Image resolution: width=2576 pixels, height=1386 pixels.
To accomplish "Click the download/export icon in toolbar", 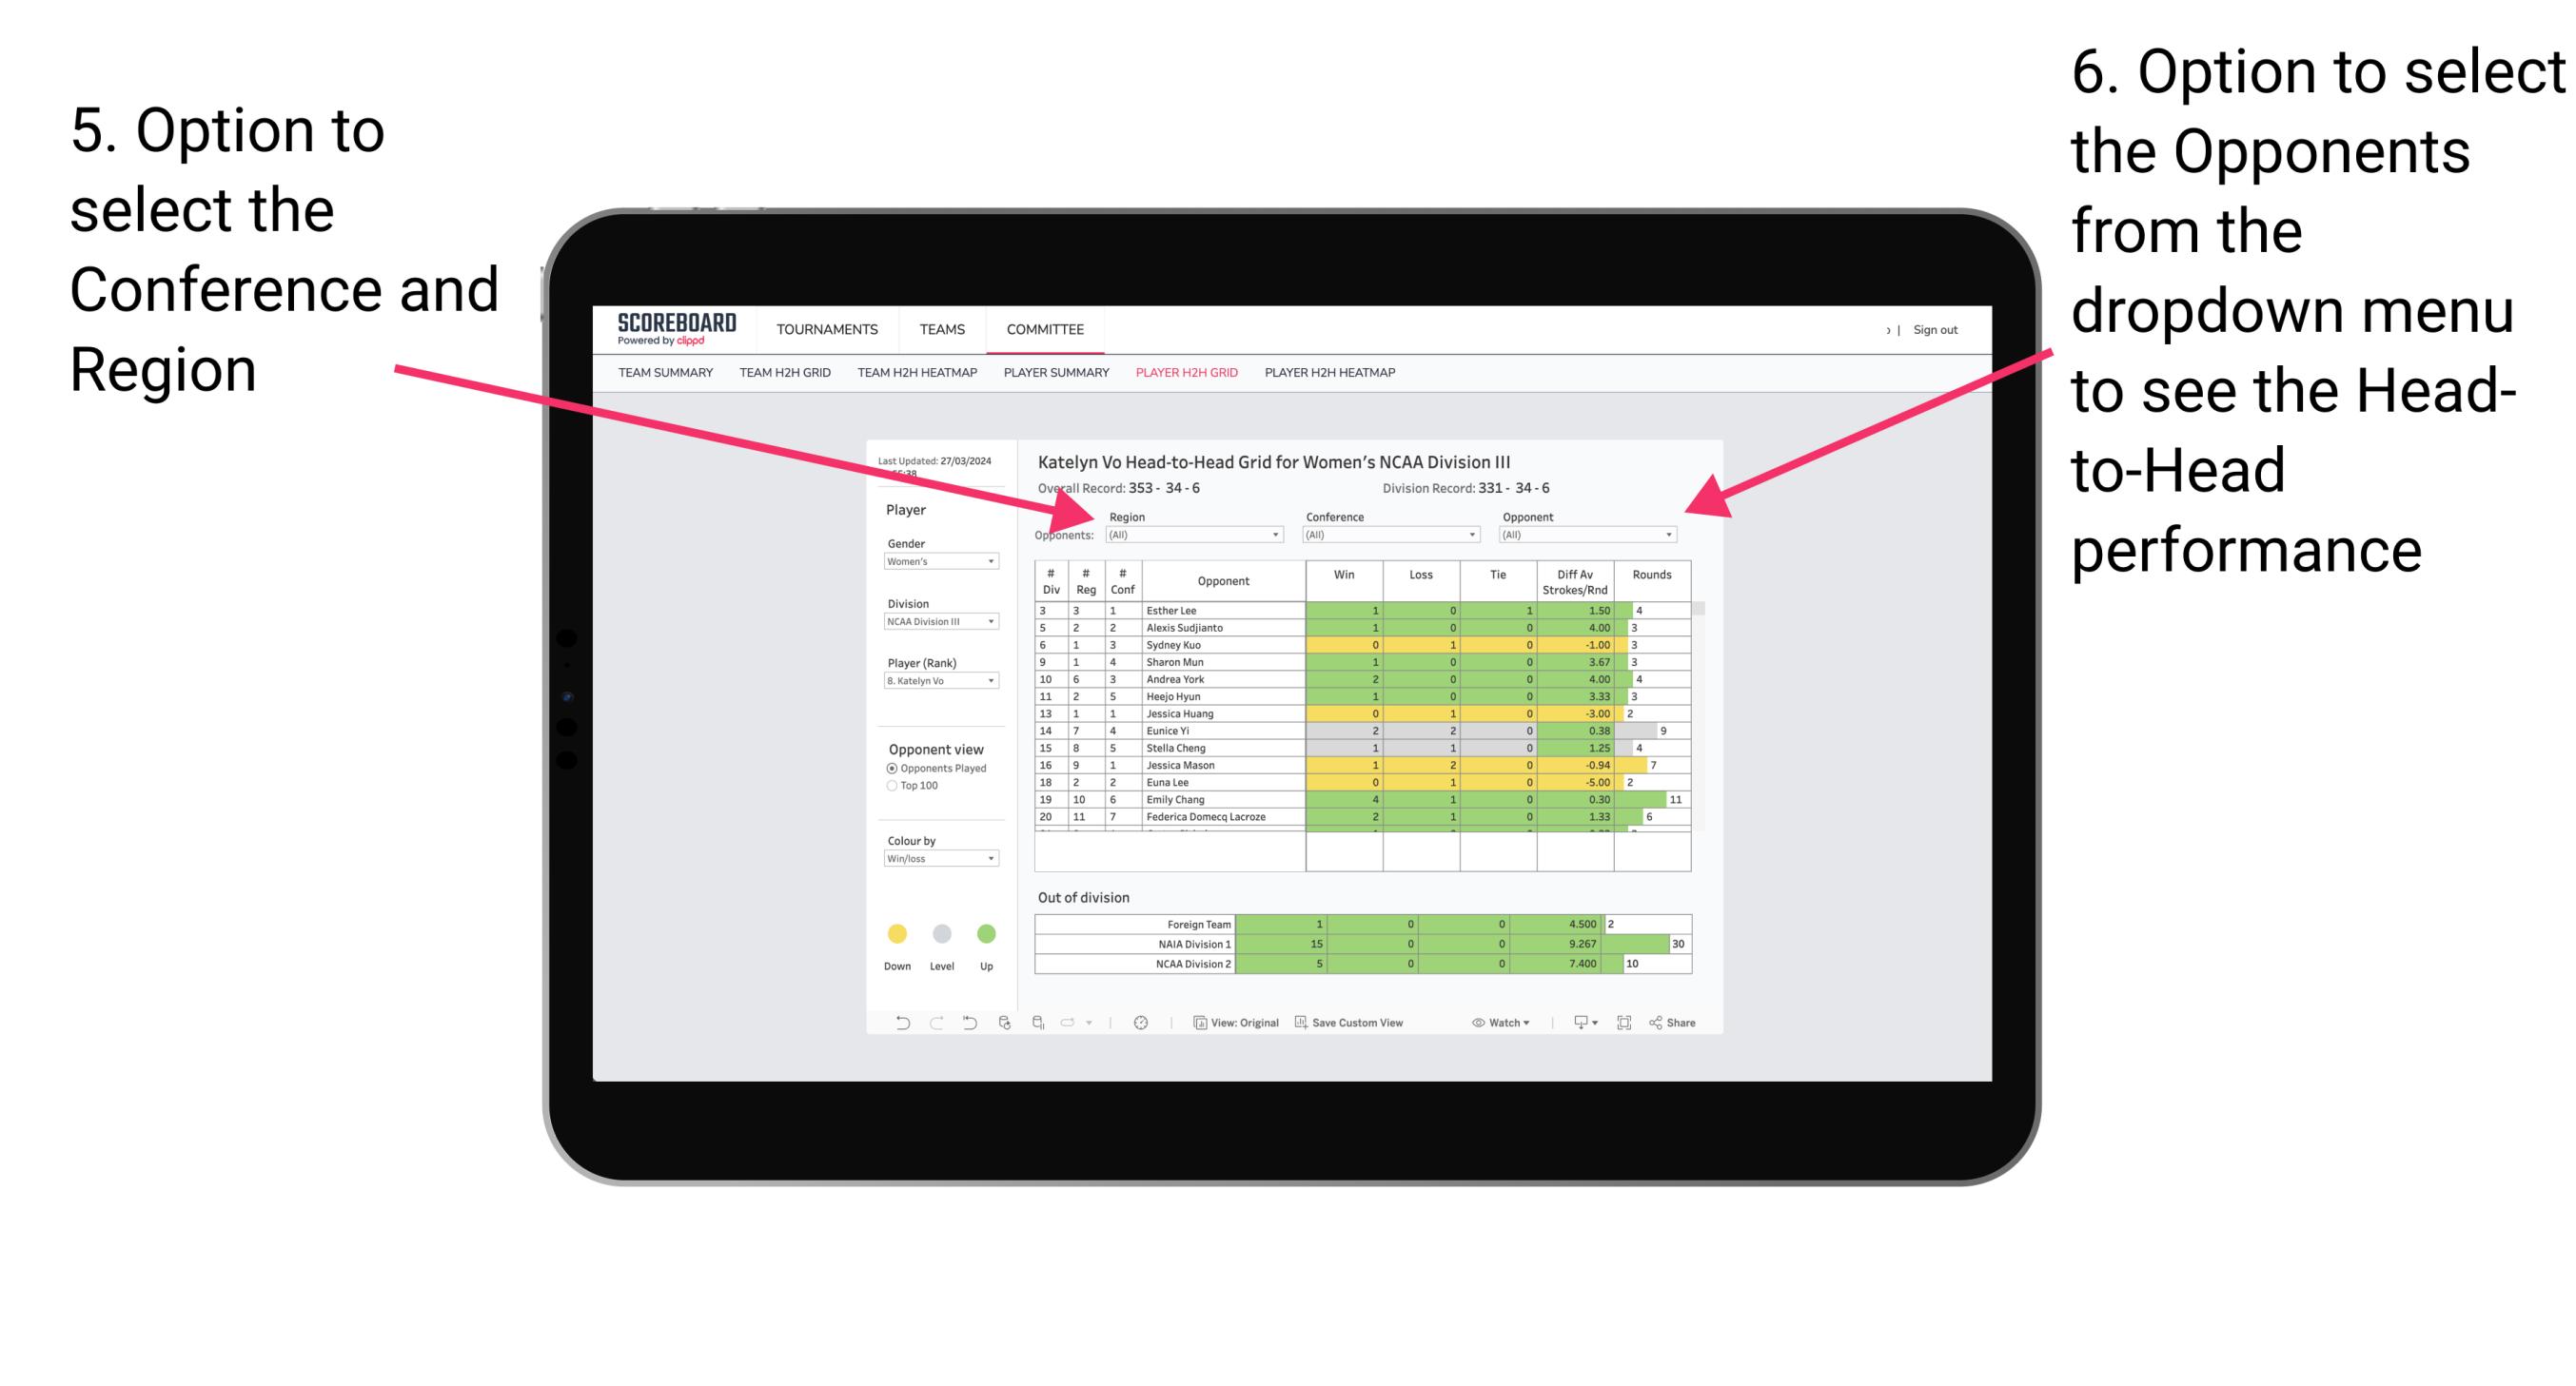I will click(x=1576, y=1025).
